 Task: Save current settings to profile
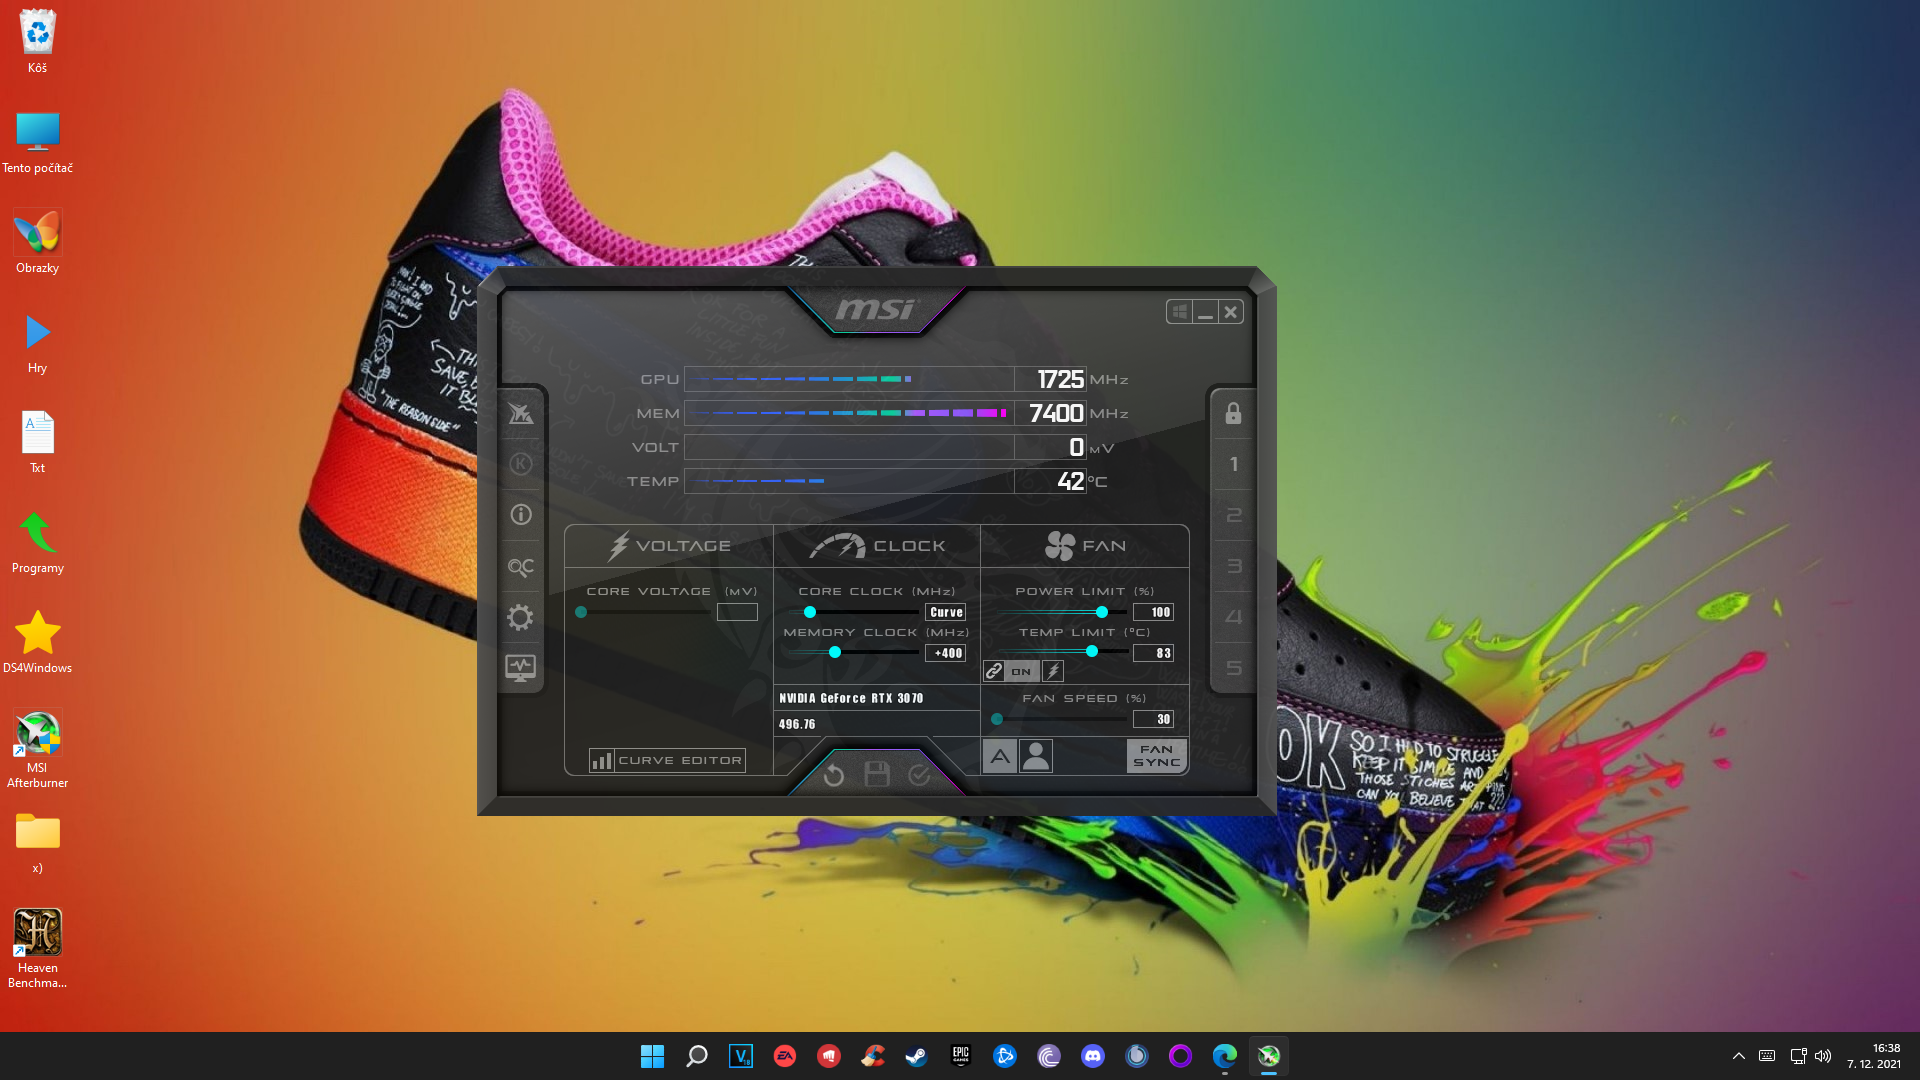pos(877,775)
